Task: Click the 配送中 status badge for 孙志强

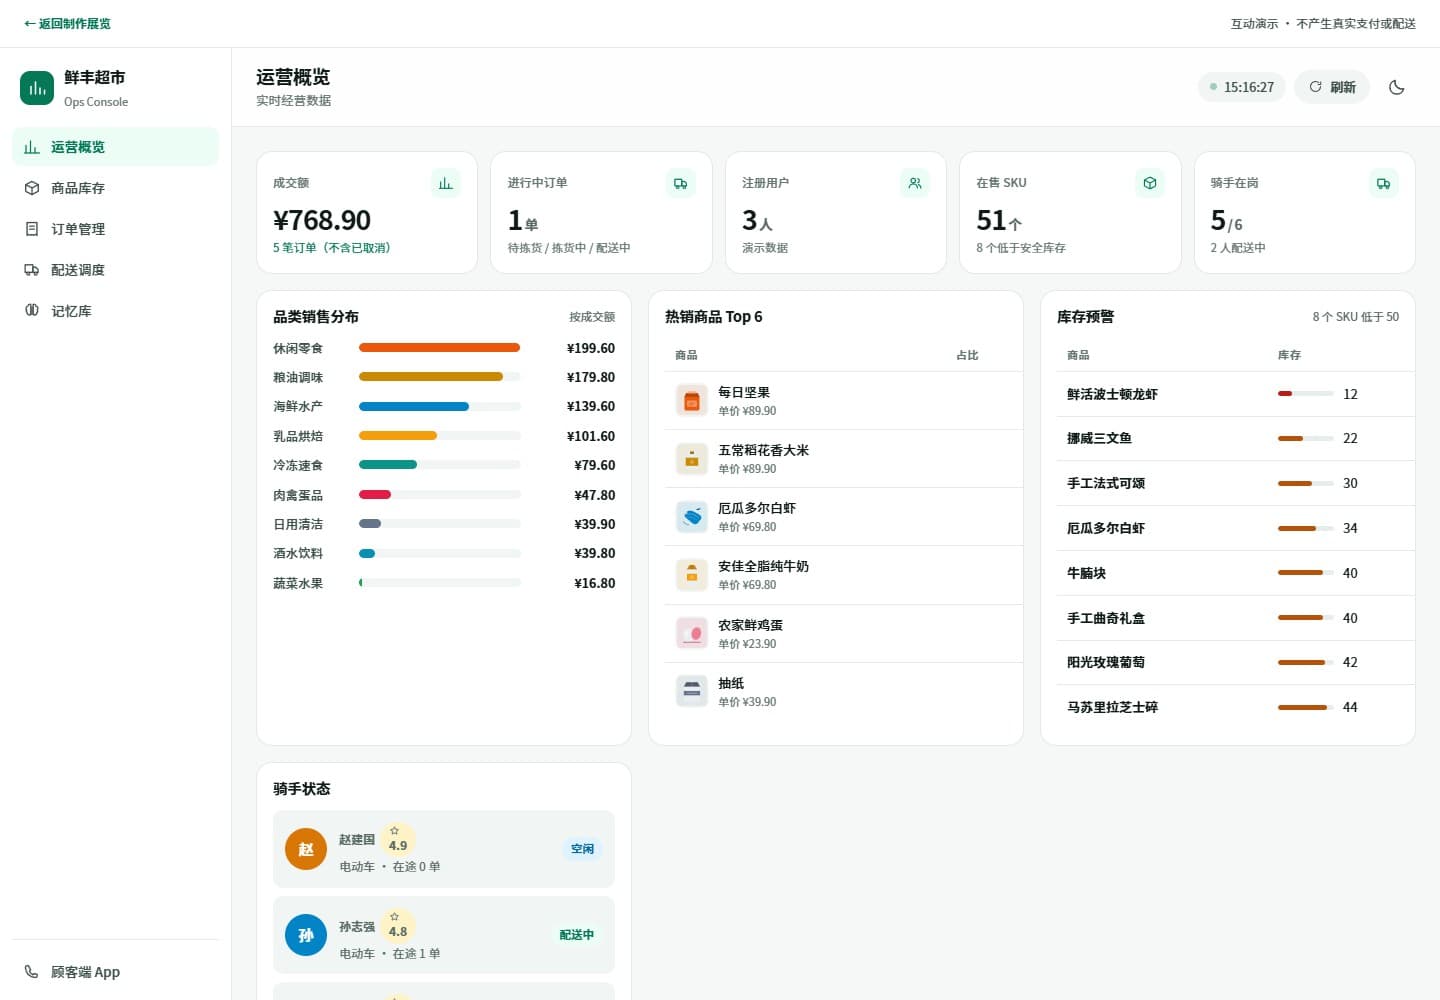Action: point(576,935)
